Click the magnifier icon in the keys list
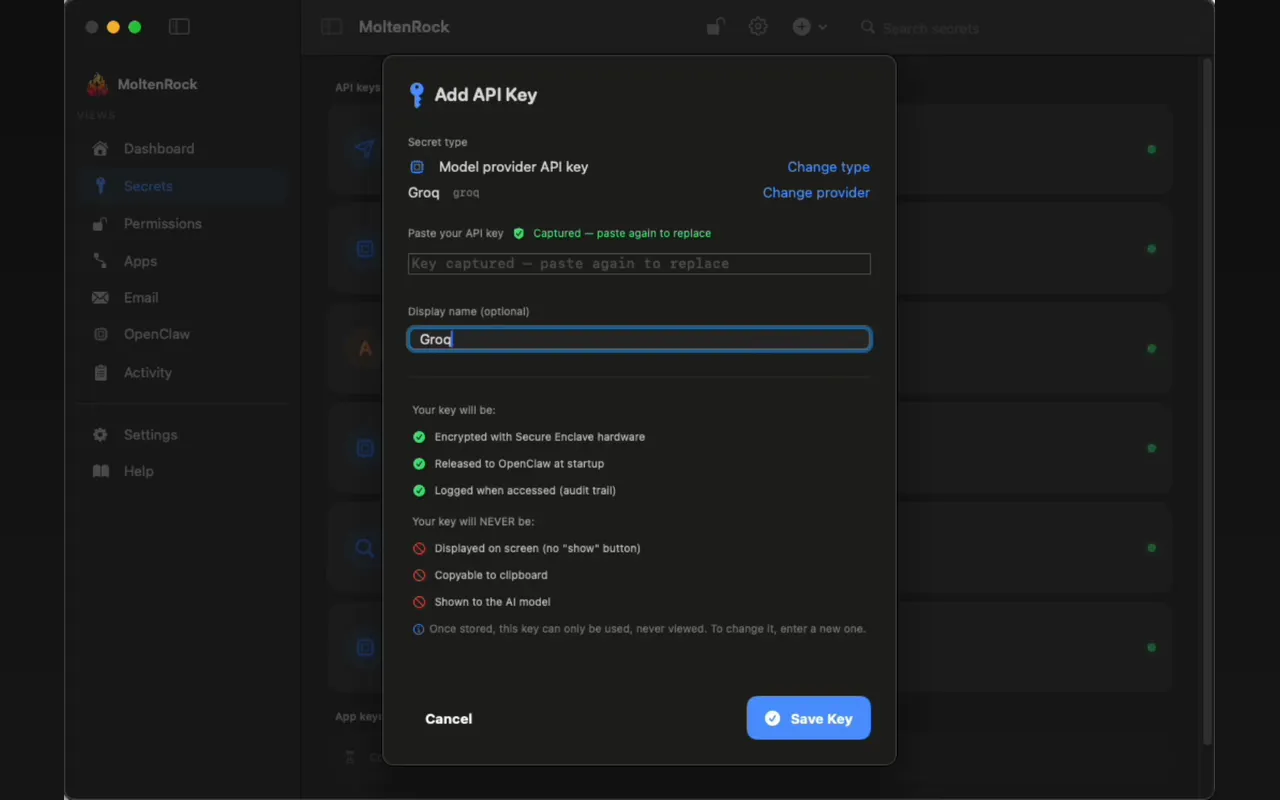Viewport: 1280px width, 800px height. [365, 548]
